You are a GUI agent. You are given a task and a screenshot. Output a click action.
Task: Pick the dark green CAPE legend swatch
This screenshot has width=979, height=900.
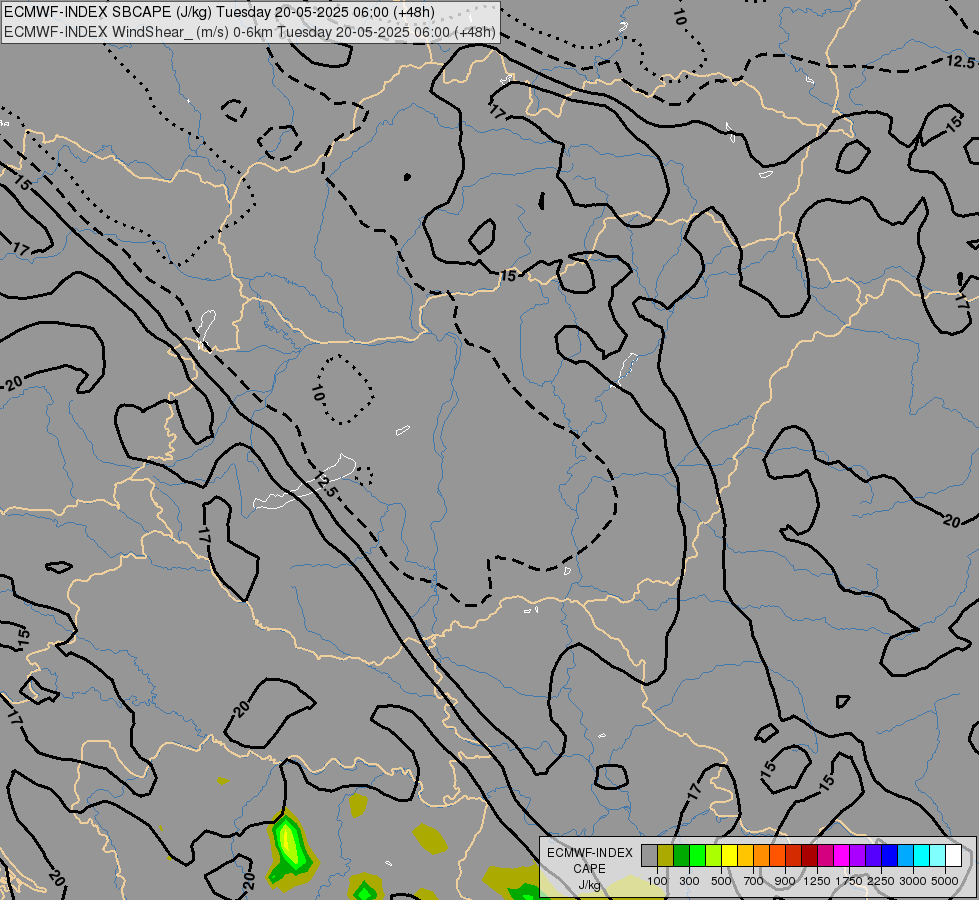click(682, 856)
